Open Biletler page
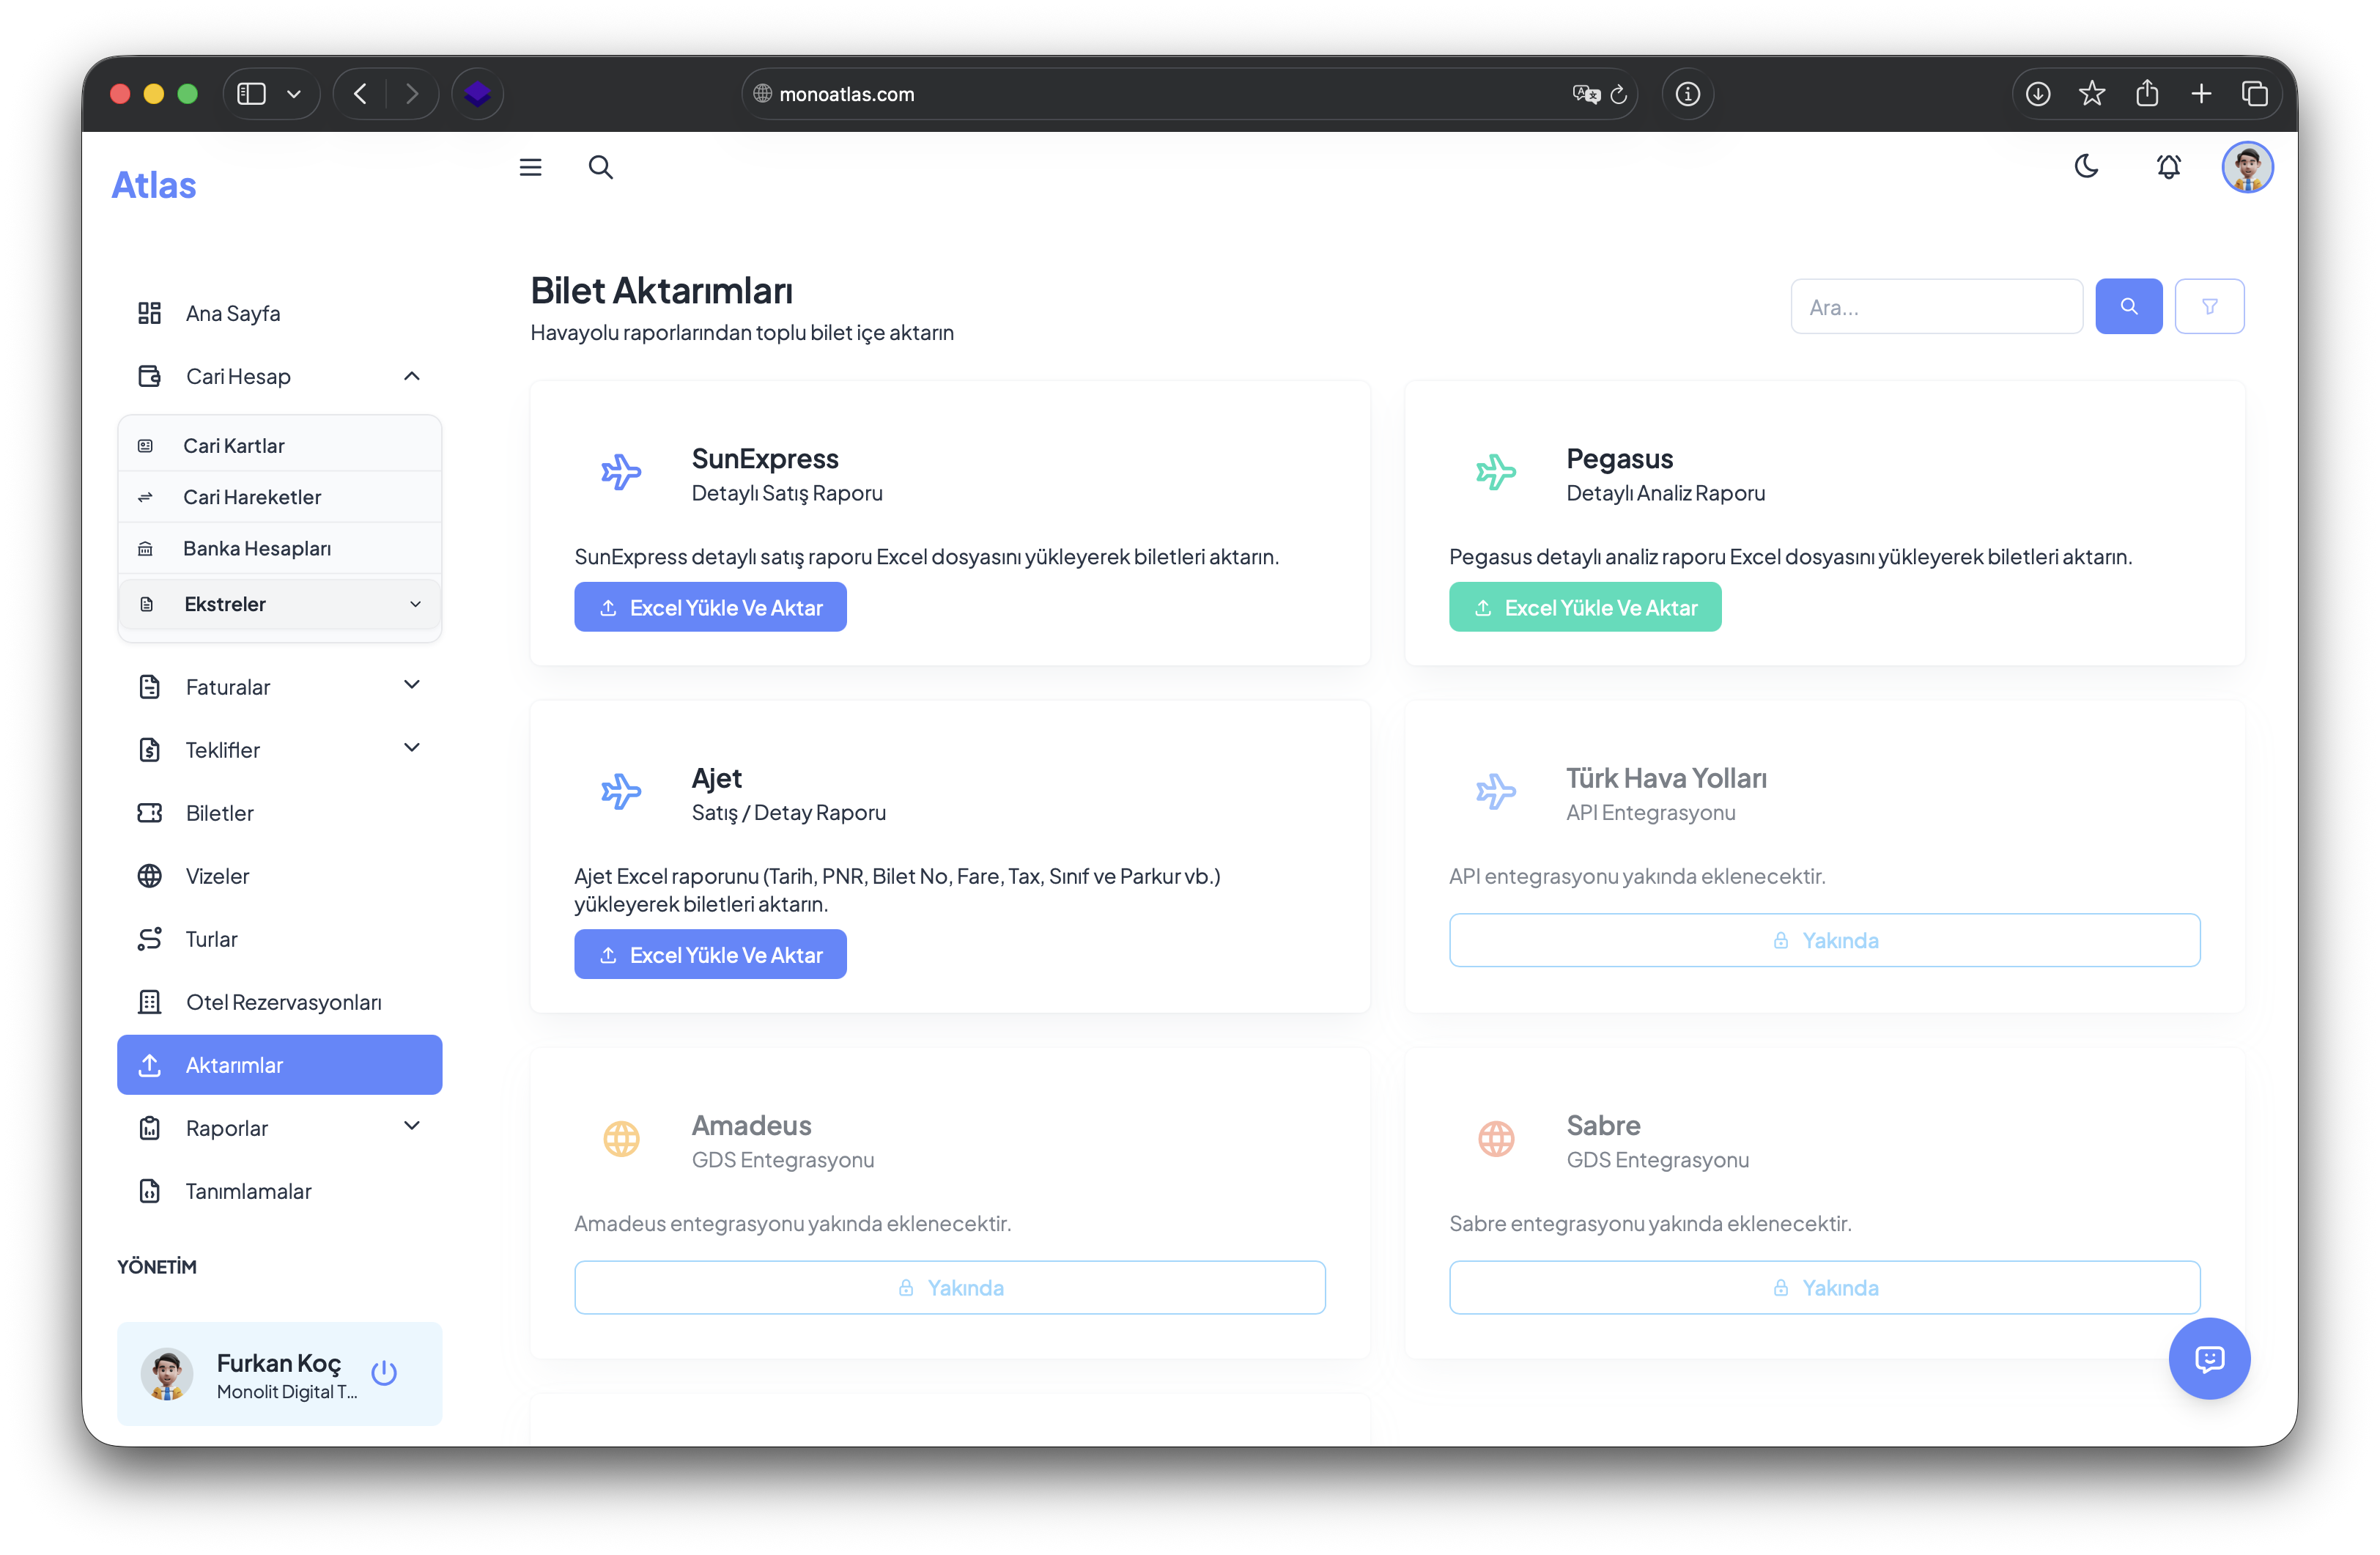2380x1555 pixels. click(x=279, y=813)
